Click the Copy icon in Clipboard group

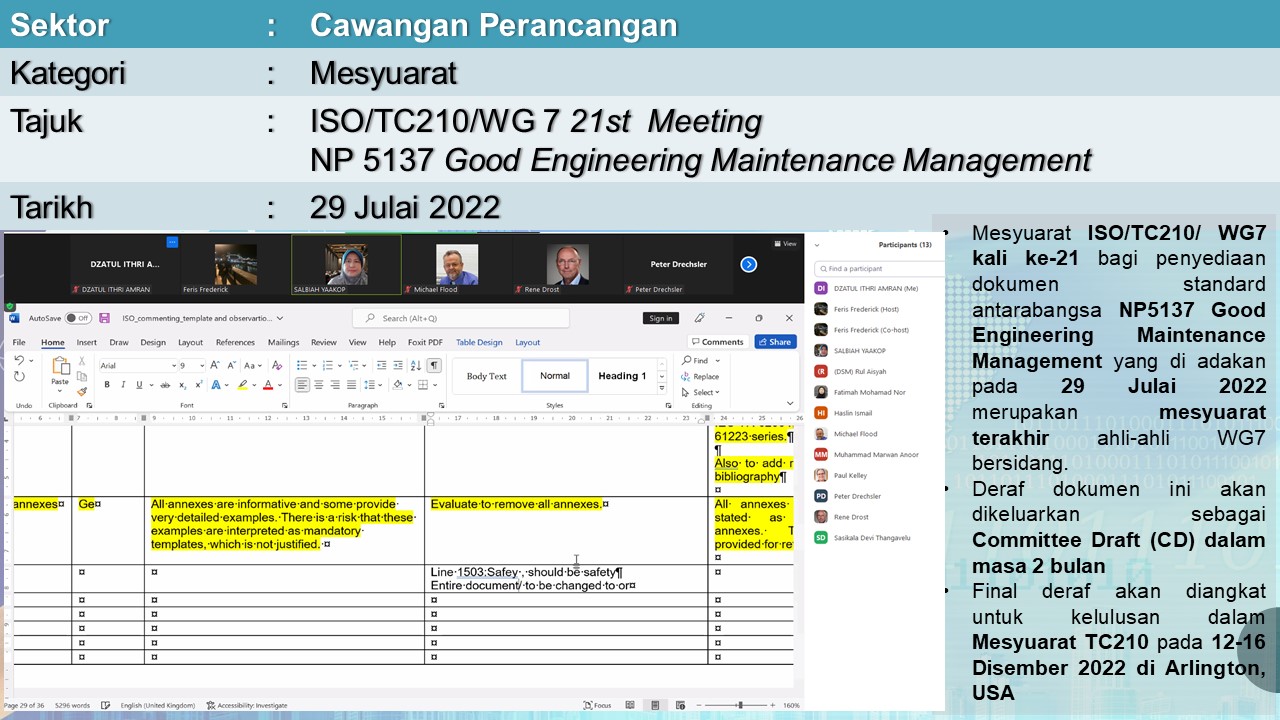click(82, 376)
